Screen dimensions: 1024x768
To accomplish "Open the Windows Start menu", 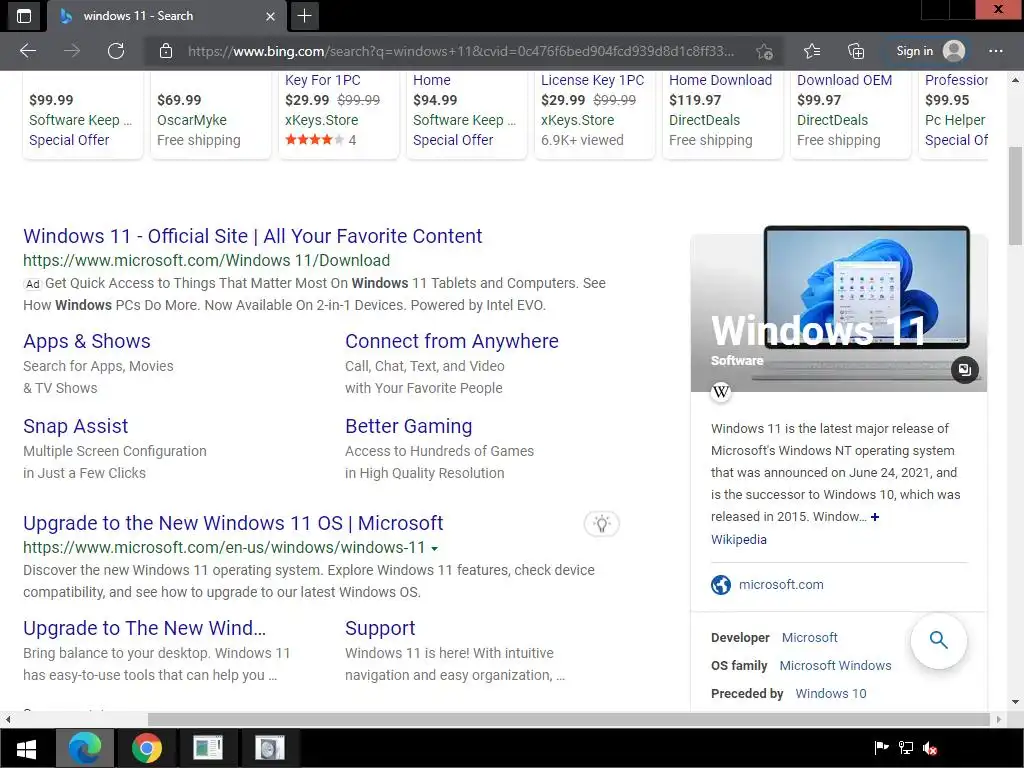I will (27, 748).
